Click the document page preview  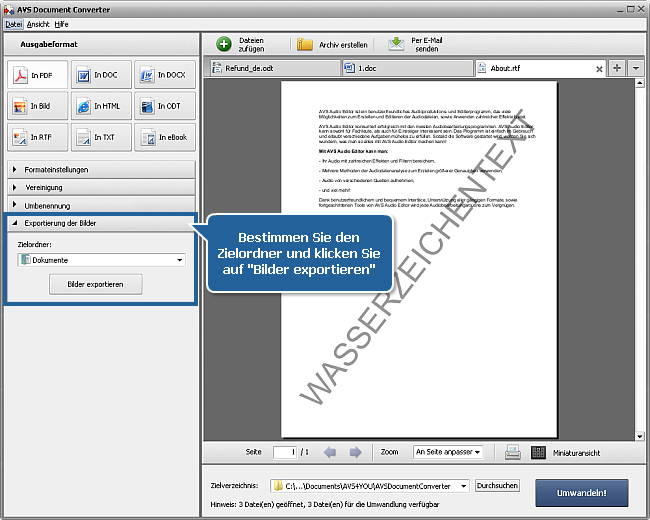pos(419,259)
